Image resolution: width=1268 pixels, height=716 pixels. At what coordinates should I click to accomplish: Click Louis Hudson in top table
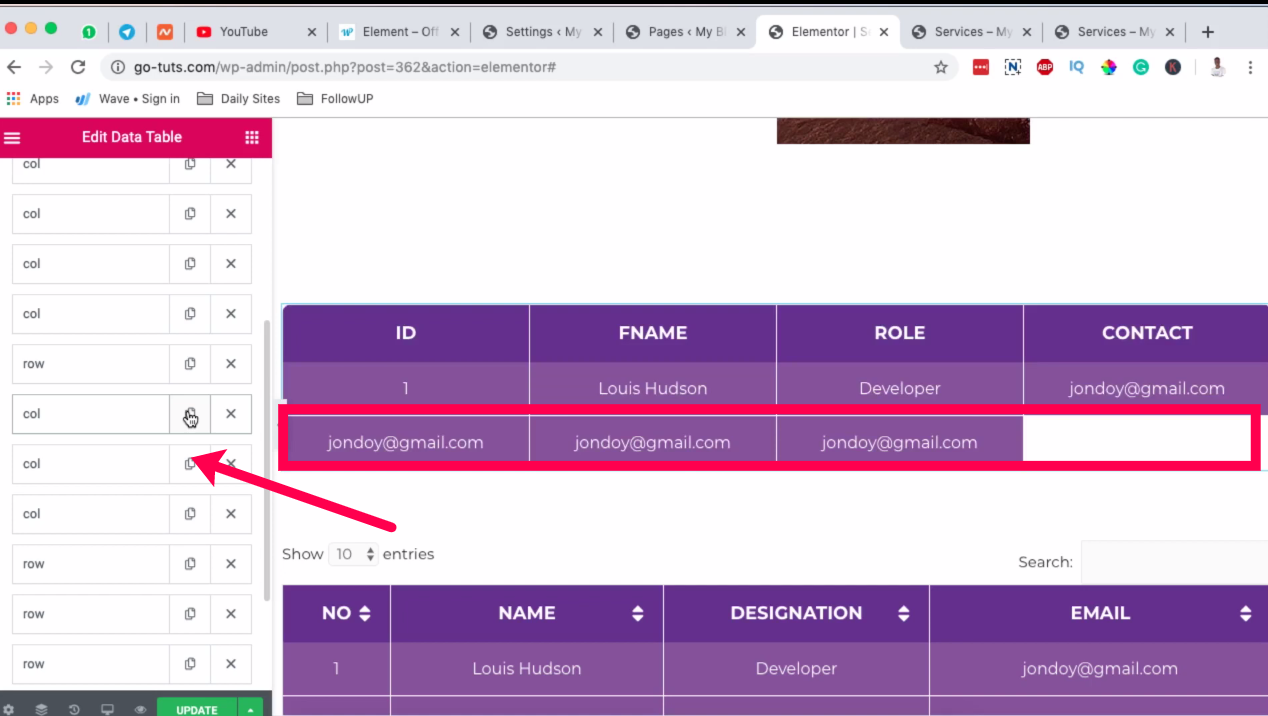pos(653,388)
